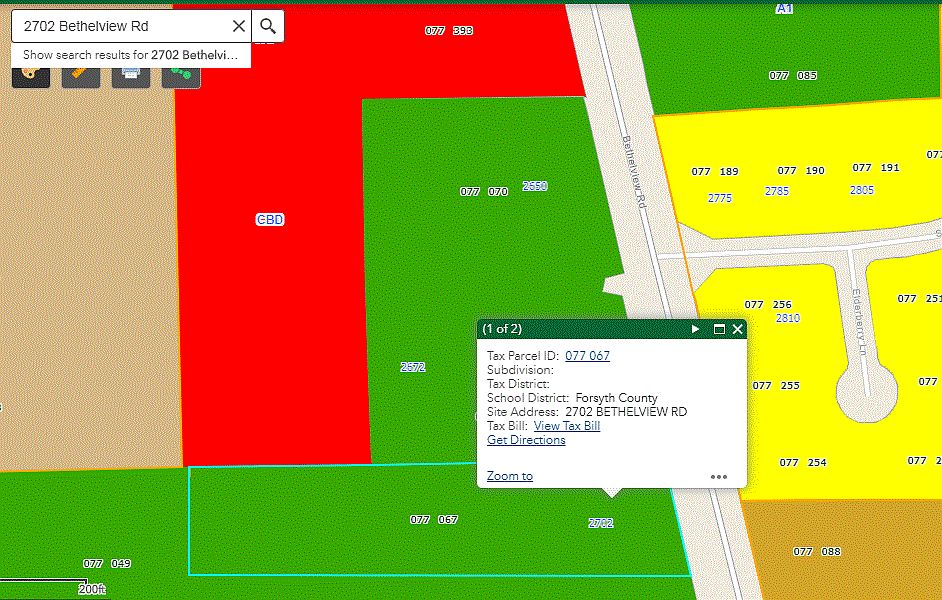Click parcel 077 088 in orange zone
This screenshot has width=942, height=600.
tap(816, 552)
